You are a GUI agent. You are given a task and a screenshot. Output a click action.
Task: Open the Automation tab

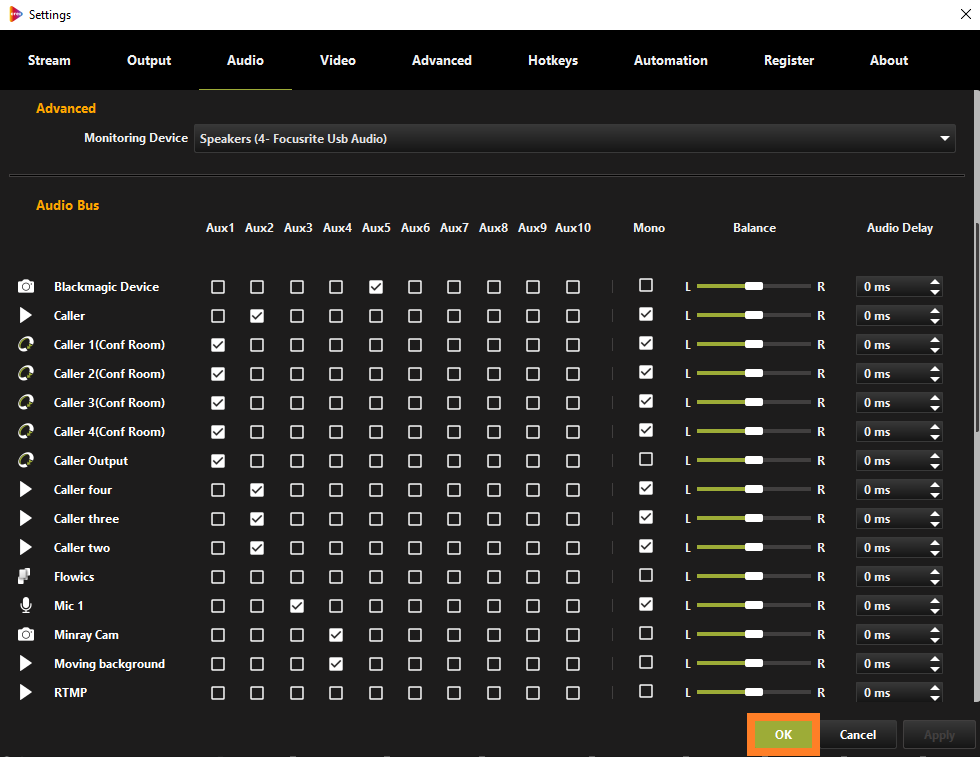tap(671, 61)
